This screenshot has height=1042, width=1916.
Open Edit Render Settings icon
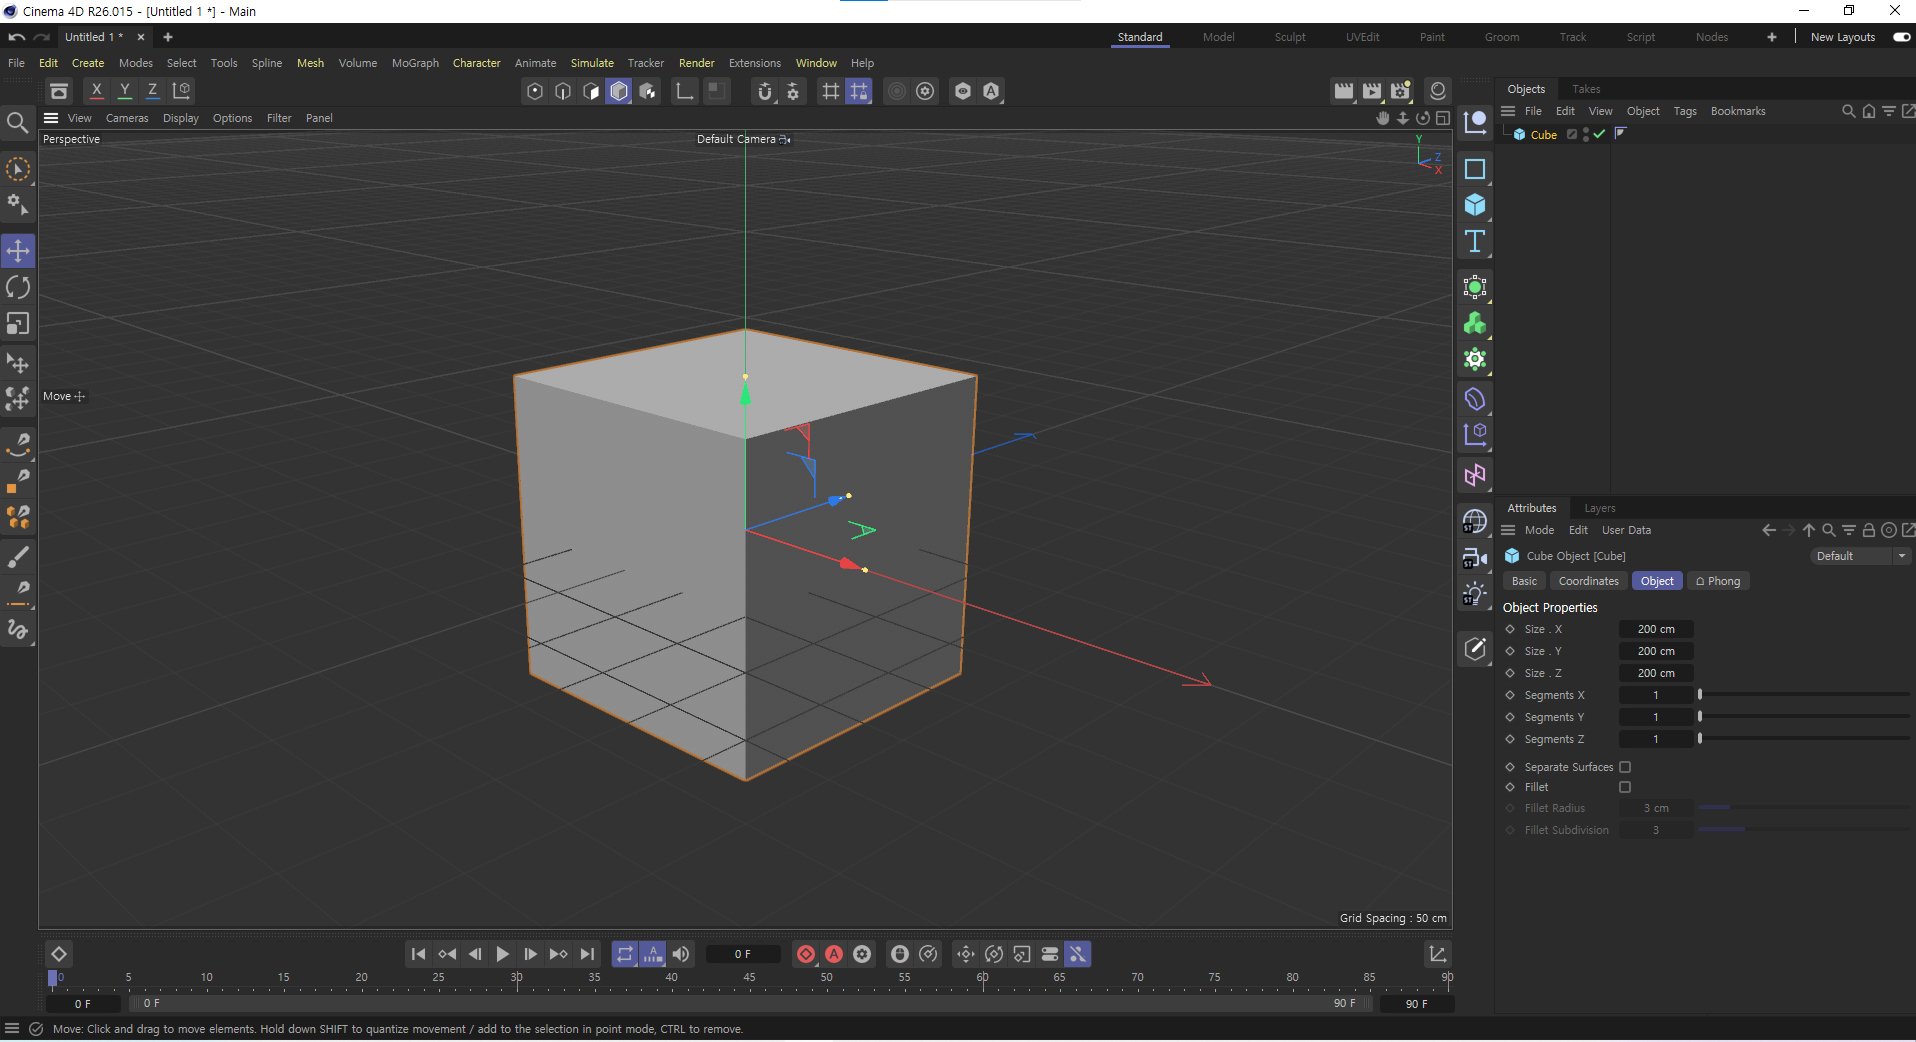[1400, 91]
